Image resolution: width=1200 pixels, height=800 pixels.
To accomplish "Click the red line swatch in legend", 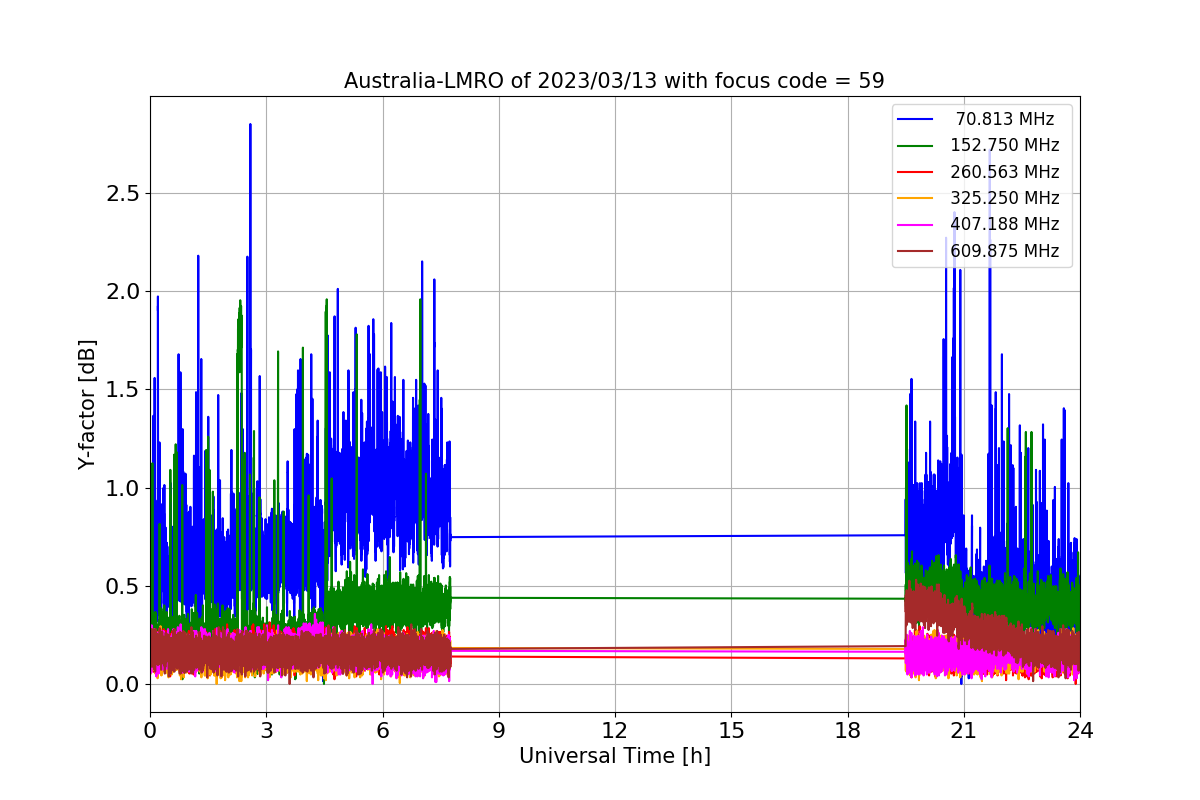I will (x=915, y=173).
